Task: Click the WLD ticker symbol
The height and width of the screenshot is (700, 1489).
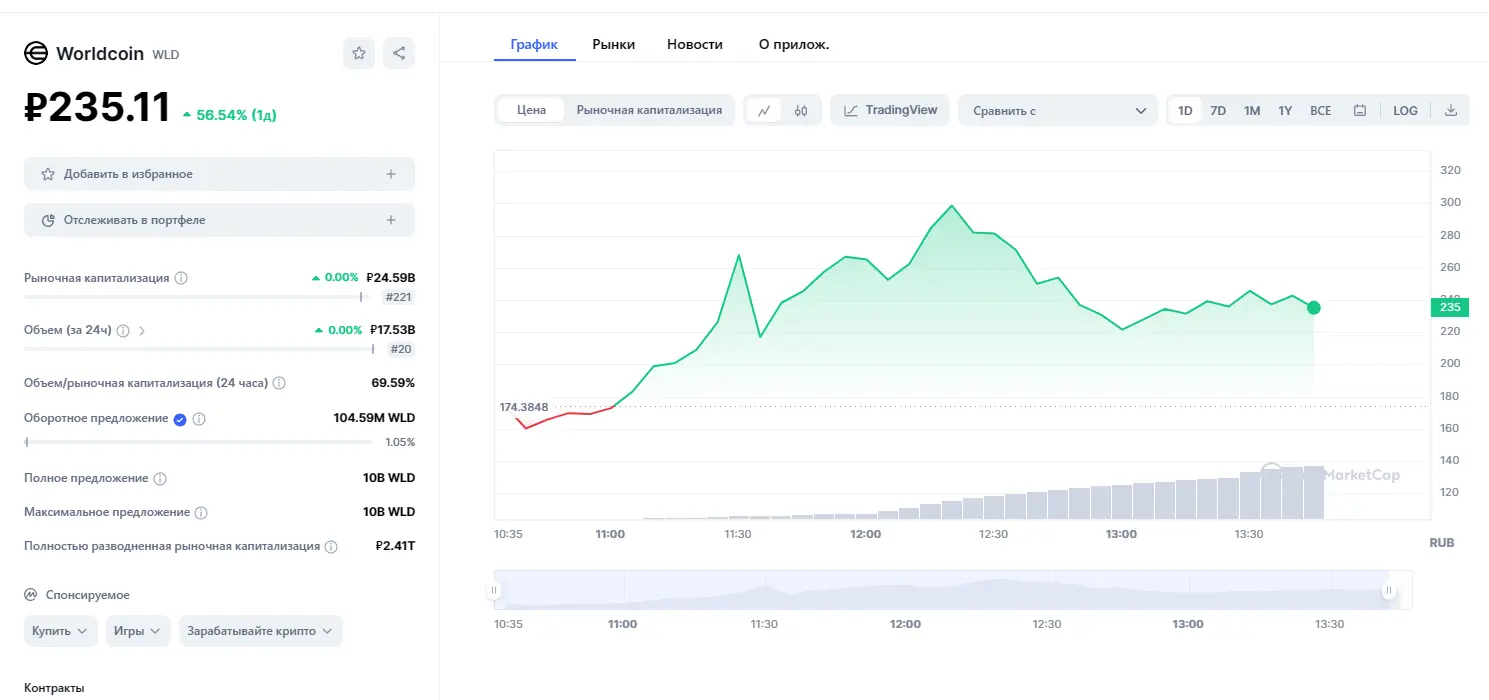Action: [x=165, y=55]
